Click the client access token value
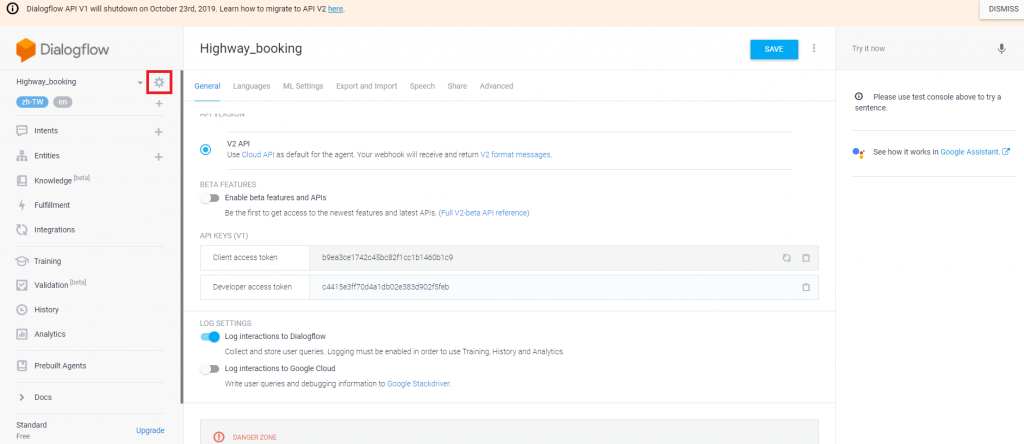The height and width of the screenshot is (444, 1024). pos(387,258)
